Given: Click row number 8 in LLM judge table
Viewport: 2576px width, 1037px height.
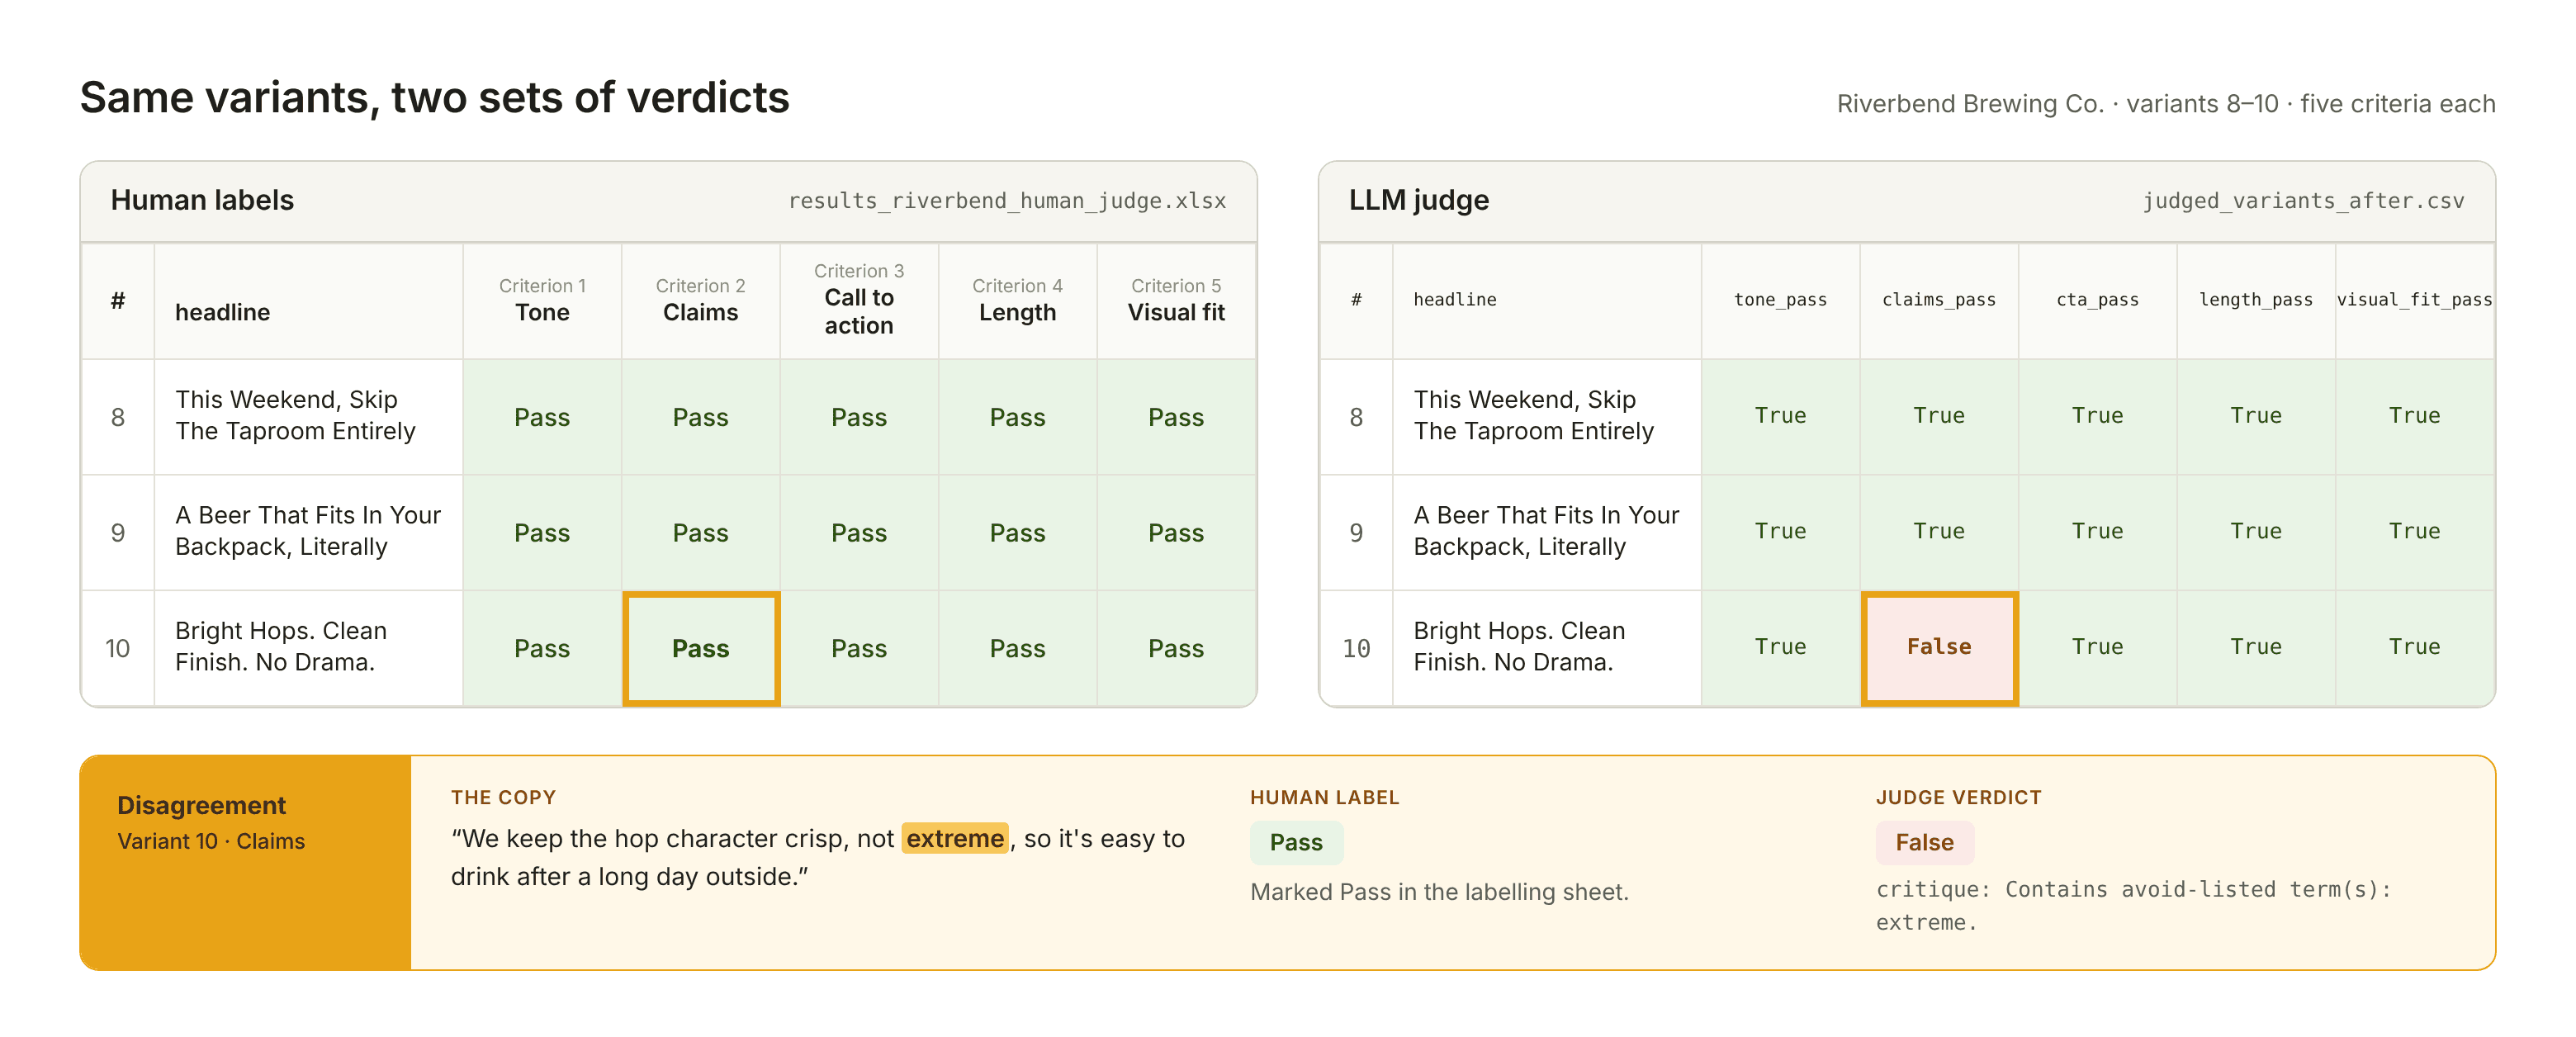Looking at the screenshot, I should (1356, 417).
